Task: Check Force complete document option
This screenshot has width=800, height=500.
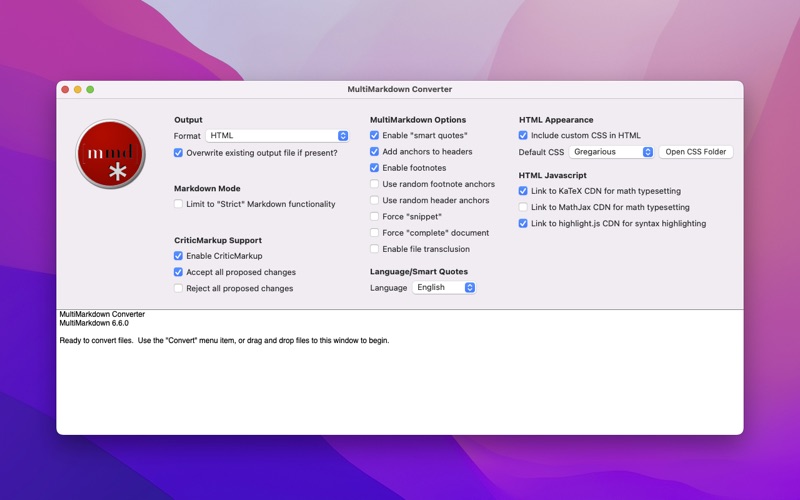Action: point(374,233)
